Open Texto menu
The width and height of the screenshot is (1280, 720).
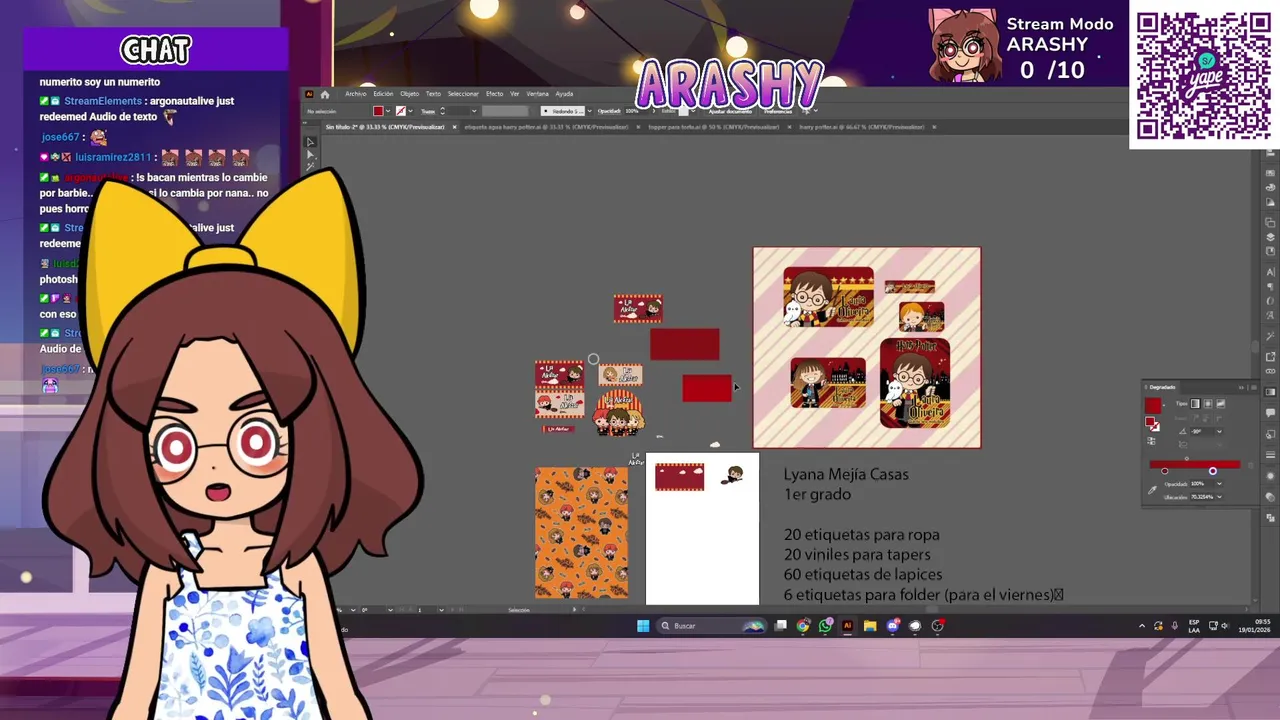[x=433, y=94]
